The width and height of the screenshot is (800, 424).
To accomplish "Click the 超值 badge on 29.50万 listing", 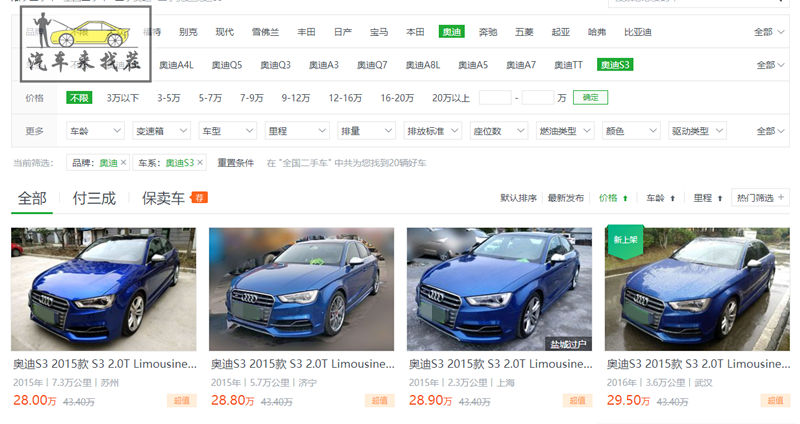I will click(775, 401).
